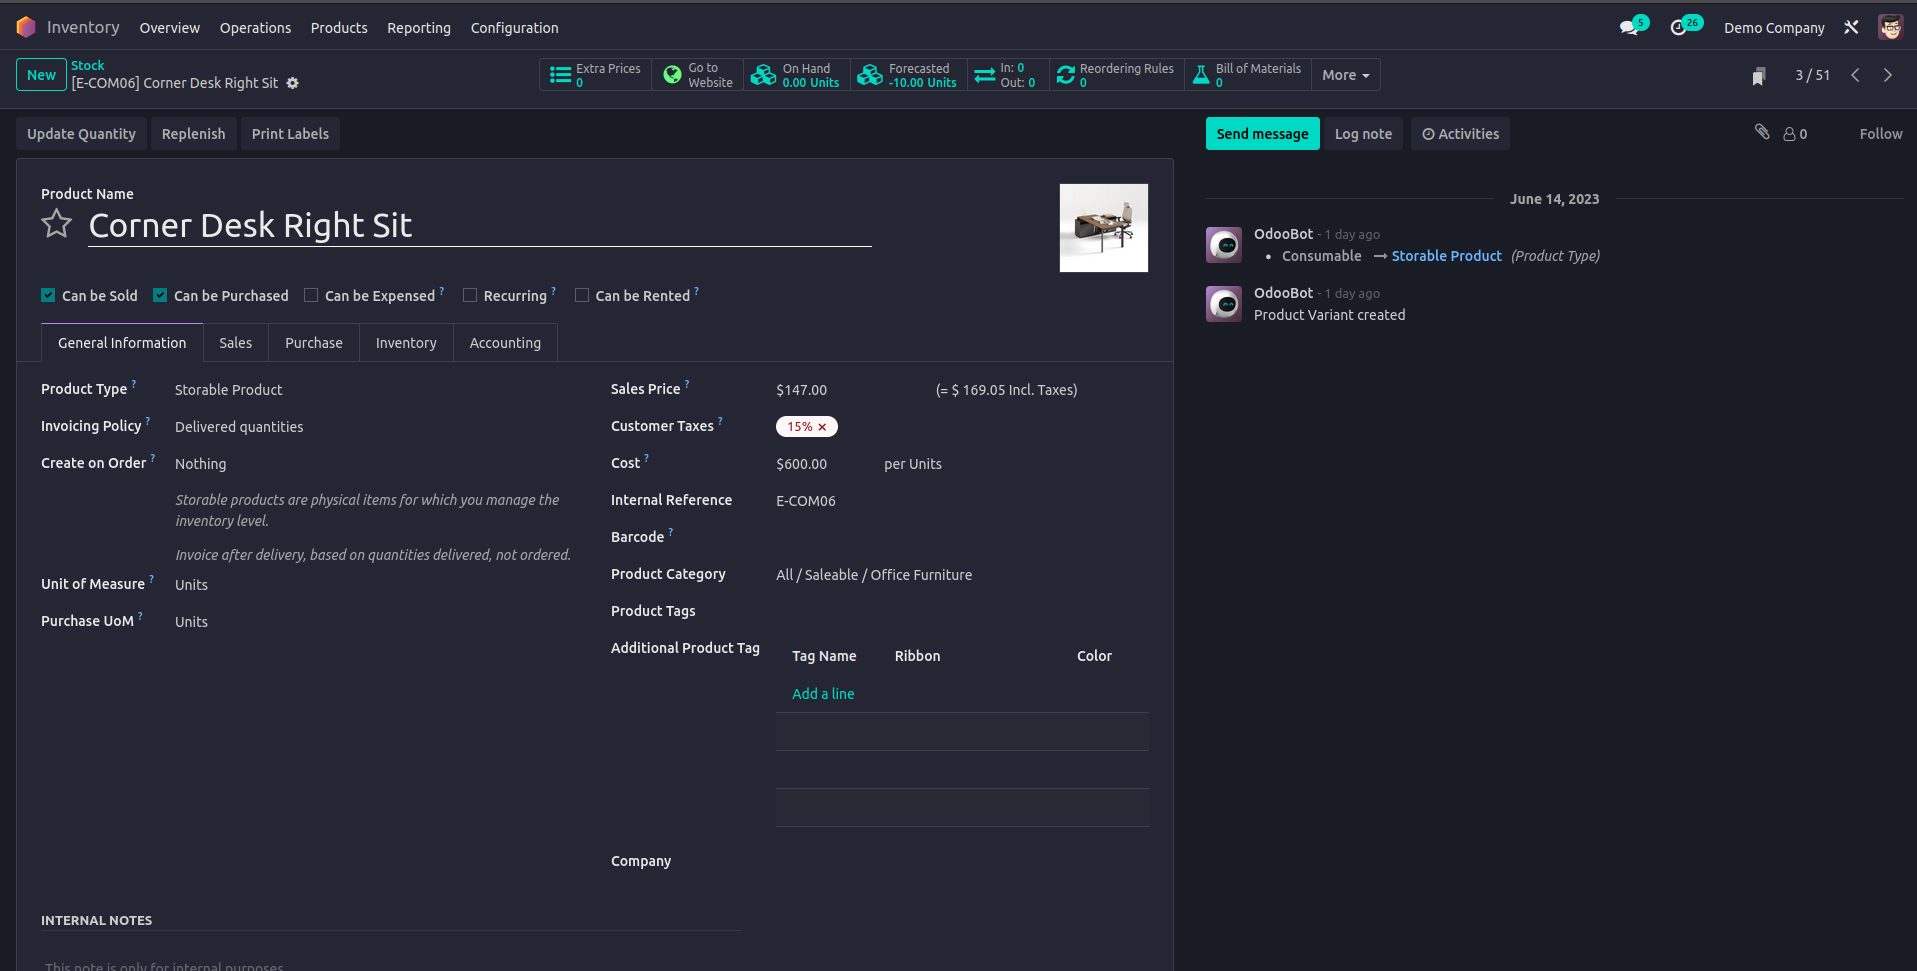Uncheck the Can be Sold checkbox
The width and height of the screenshot is (1917, 971).
coord(48,295)
